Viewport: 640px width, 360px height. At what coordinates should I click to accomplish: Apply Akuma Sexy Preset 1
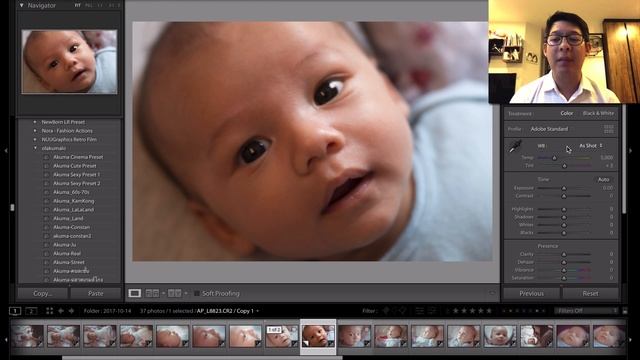point(76,174)
